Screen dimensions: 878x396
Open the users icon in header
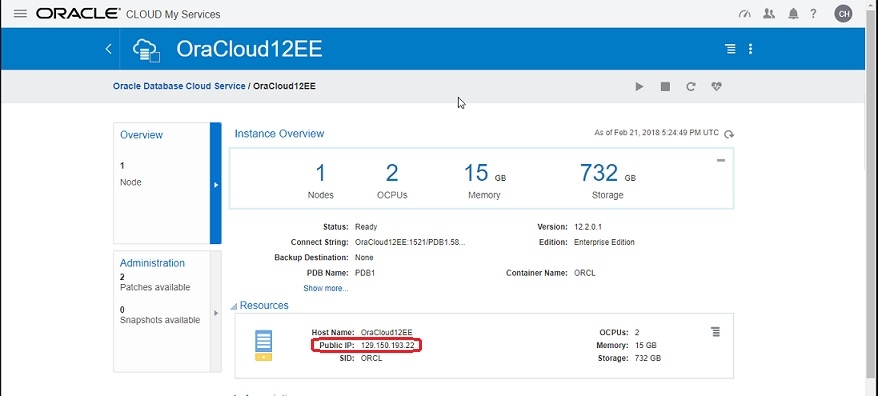click(769, 14)
